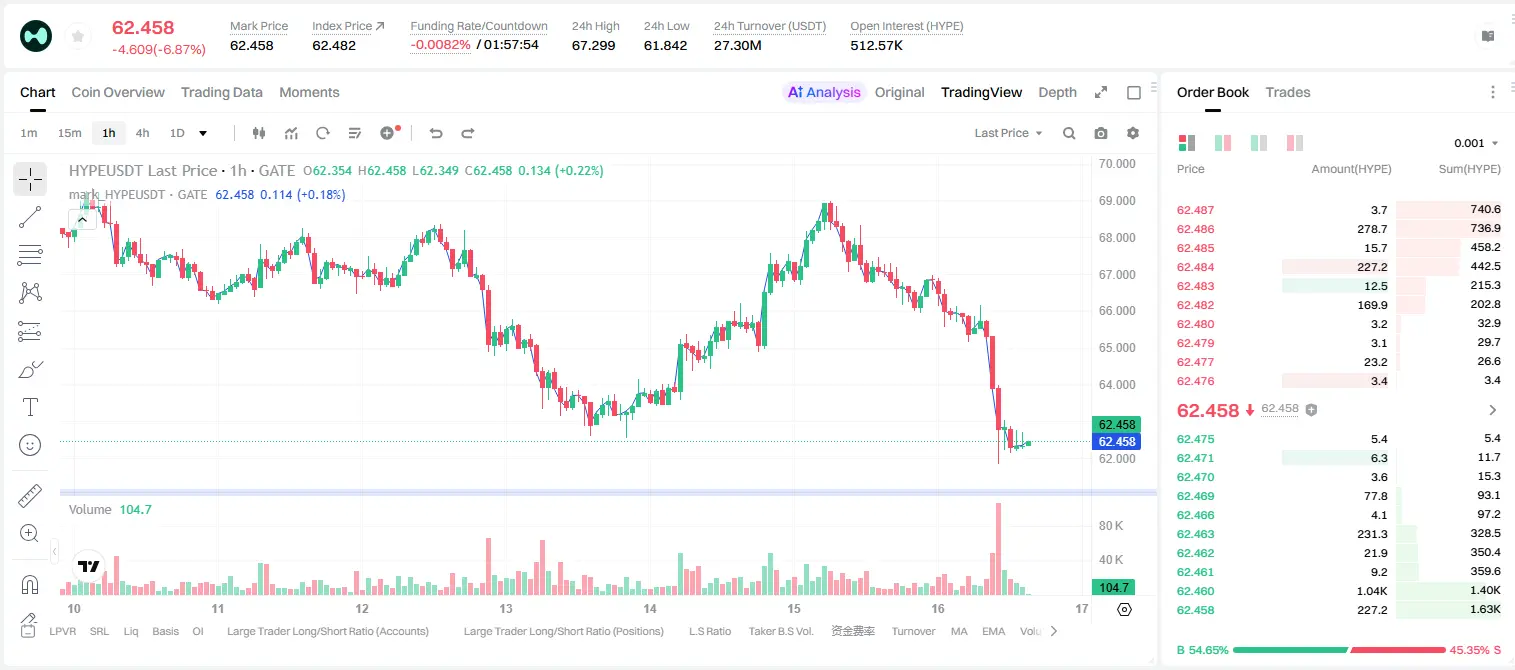This screenshot has width=1515, height=670.
Task: Open the Last Price dropdown
Action: (1008, 133)
